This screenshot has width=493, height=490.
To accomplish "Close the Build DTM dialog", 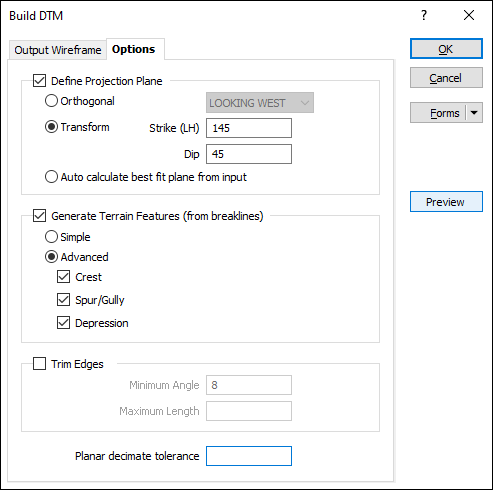I will pyautogui.click(x=469, y=15).
